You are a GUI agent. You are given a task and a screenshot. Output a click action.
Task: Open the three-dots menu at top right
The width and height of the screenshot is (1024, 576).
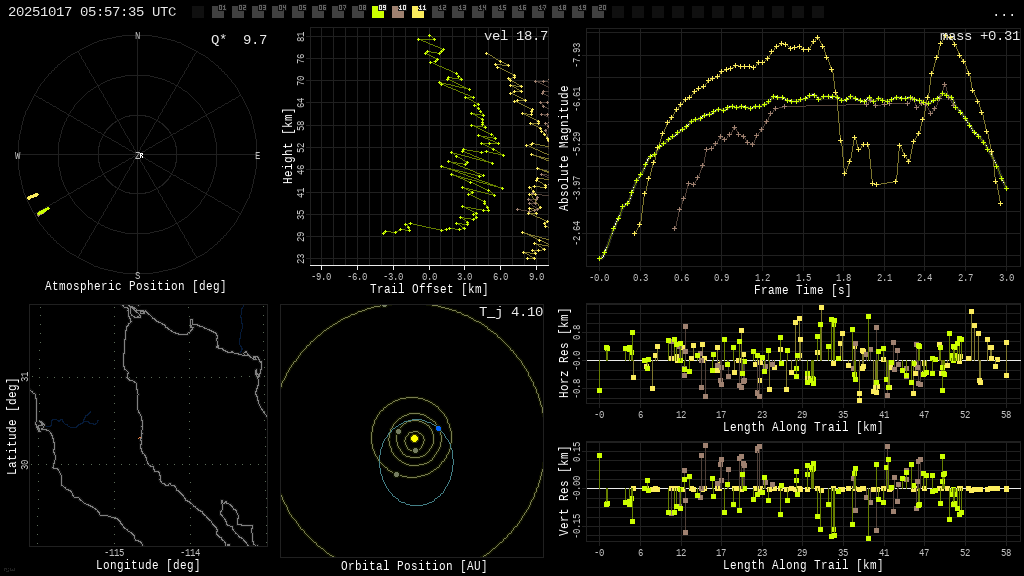pyautogui.click(x=1003, y=13)
